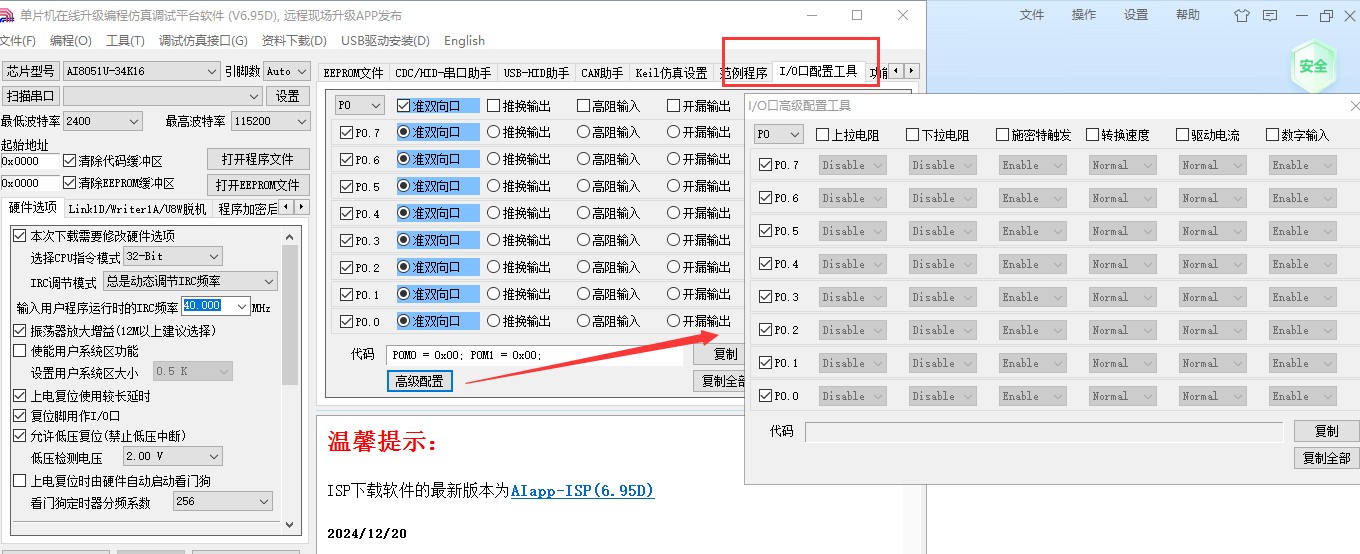Open 资料下载(D) menu
Viewport: 1360px width, 554px height.
[x=294, y=41]
